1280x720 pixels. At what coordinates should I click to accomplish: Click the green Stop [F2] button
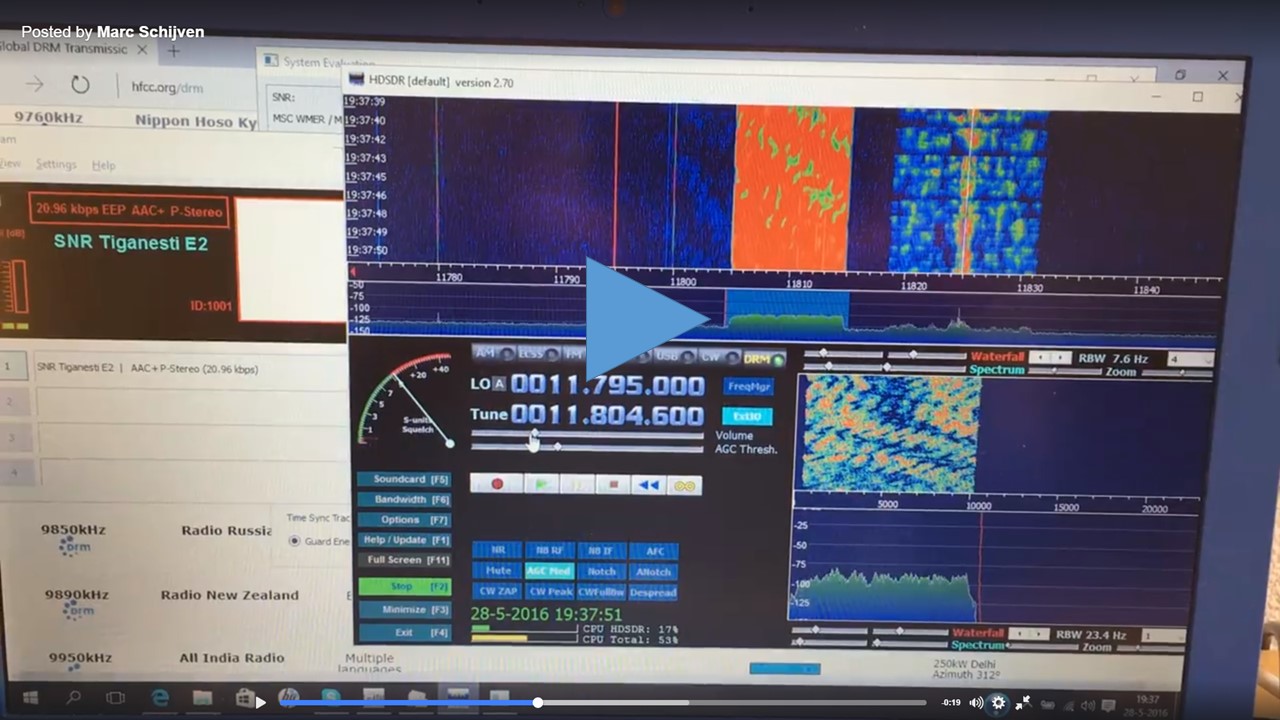[405, 587]
